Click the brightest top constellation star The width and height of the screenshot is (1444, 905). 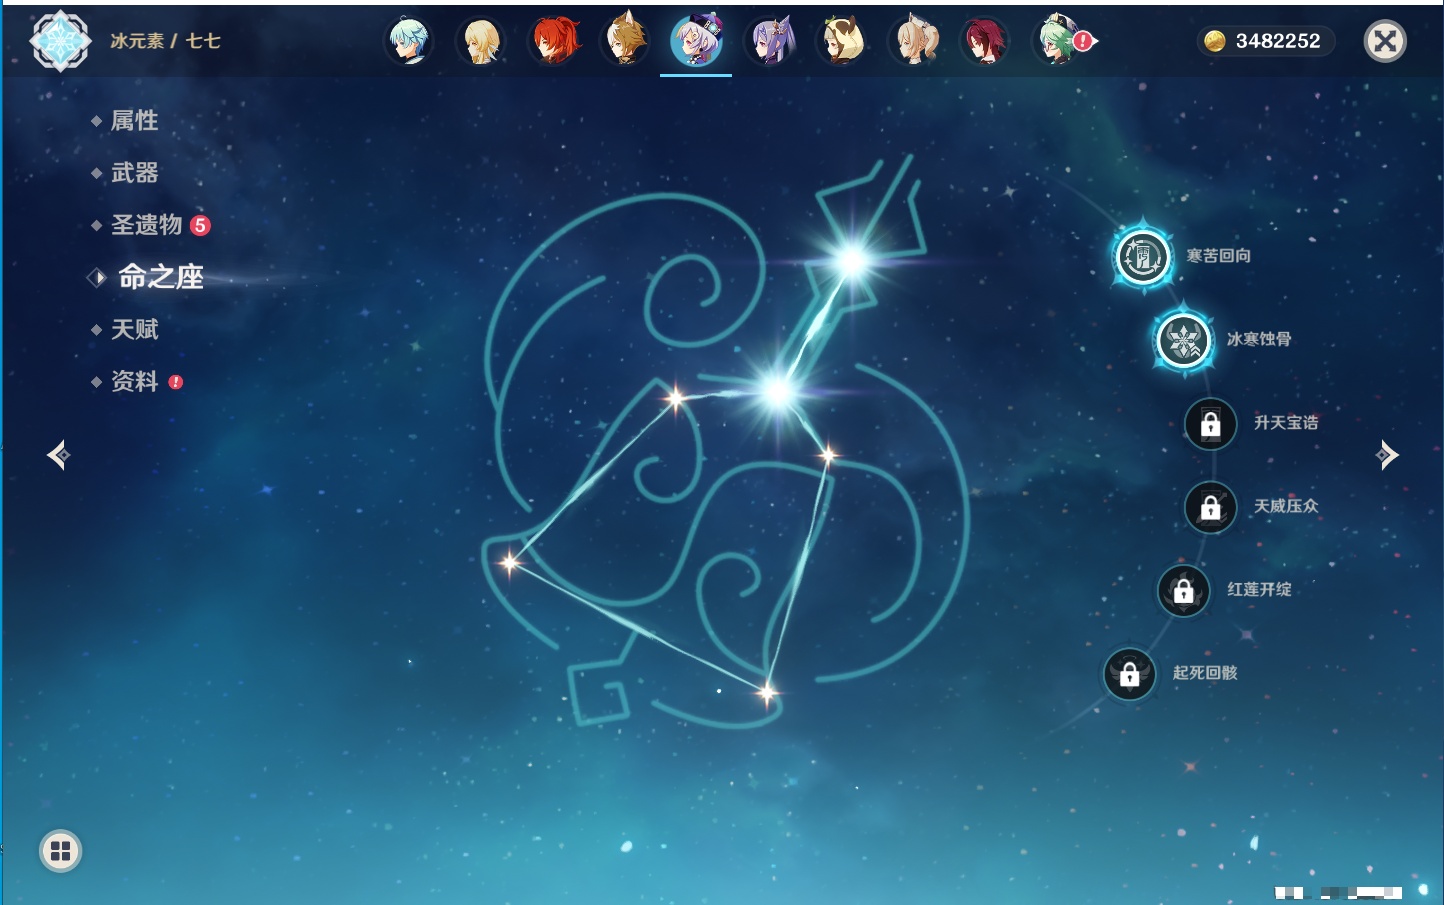853,261
